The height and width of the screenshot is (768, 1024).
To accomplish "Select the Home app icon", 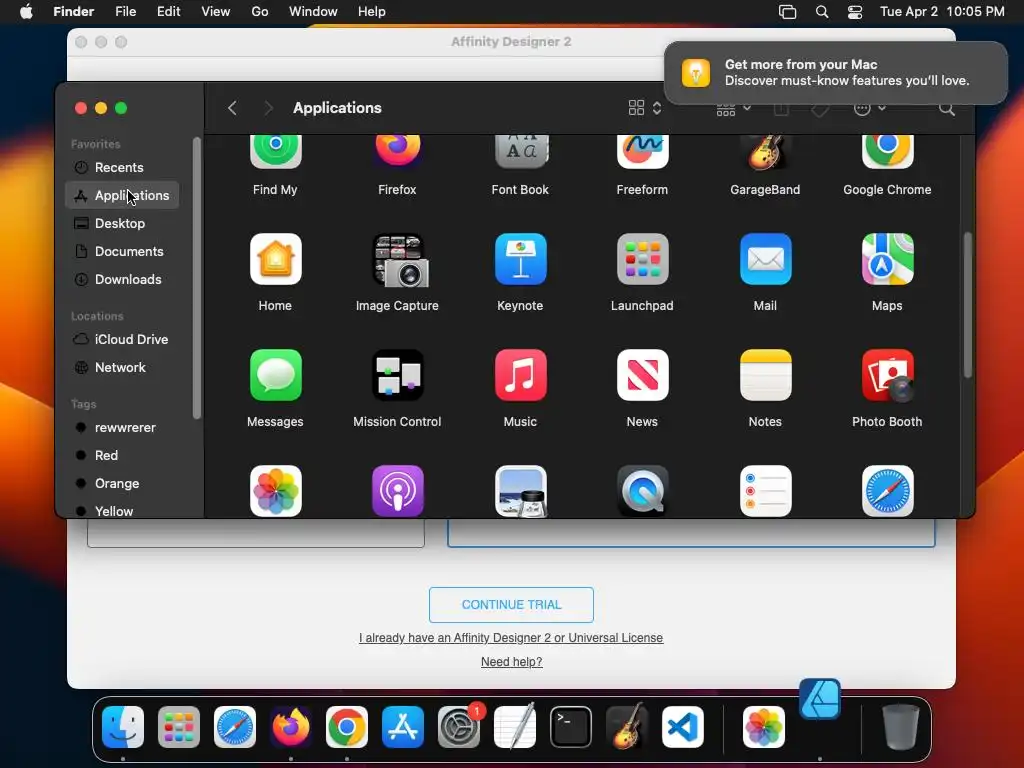I will pyautogui.click(x=276, y=259).
